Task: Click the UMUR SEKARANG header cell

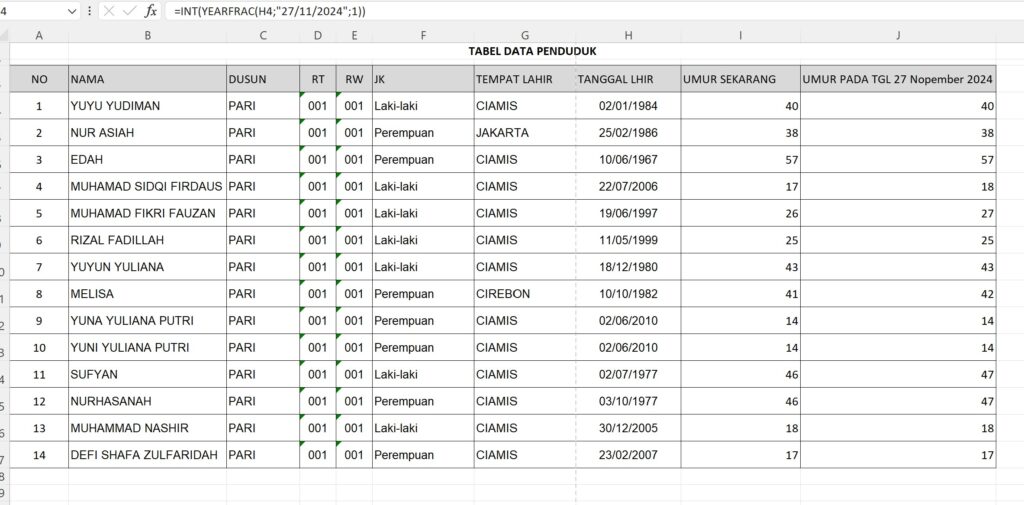Action: point(741,79)
